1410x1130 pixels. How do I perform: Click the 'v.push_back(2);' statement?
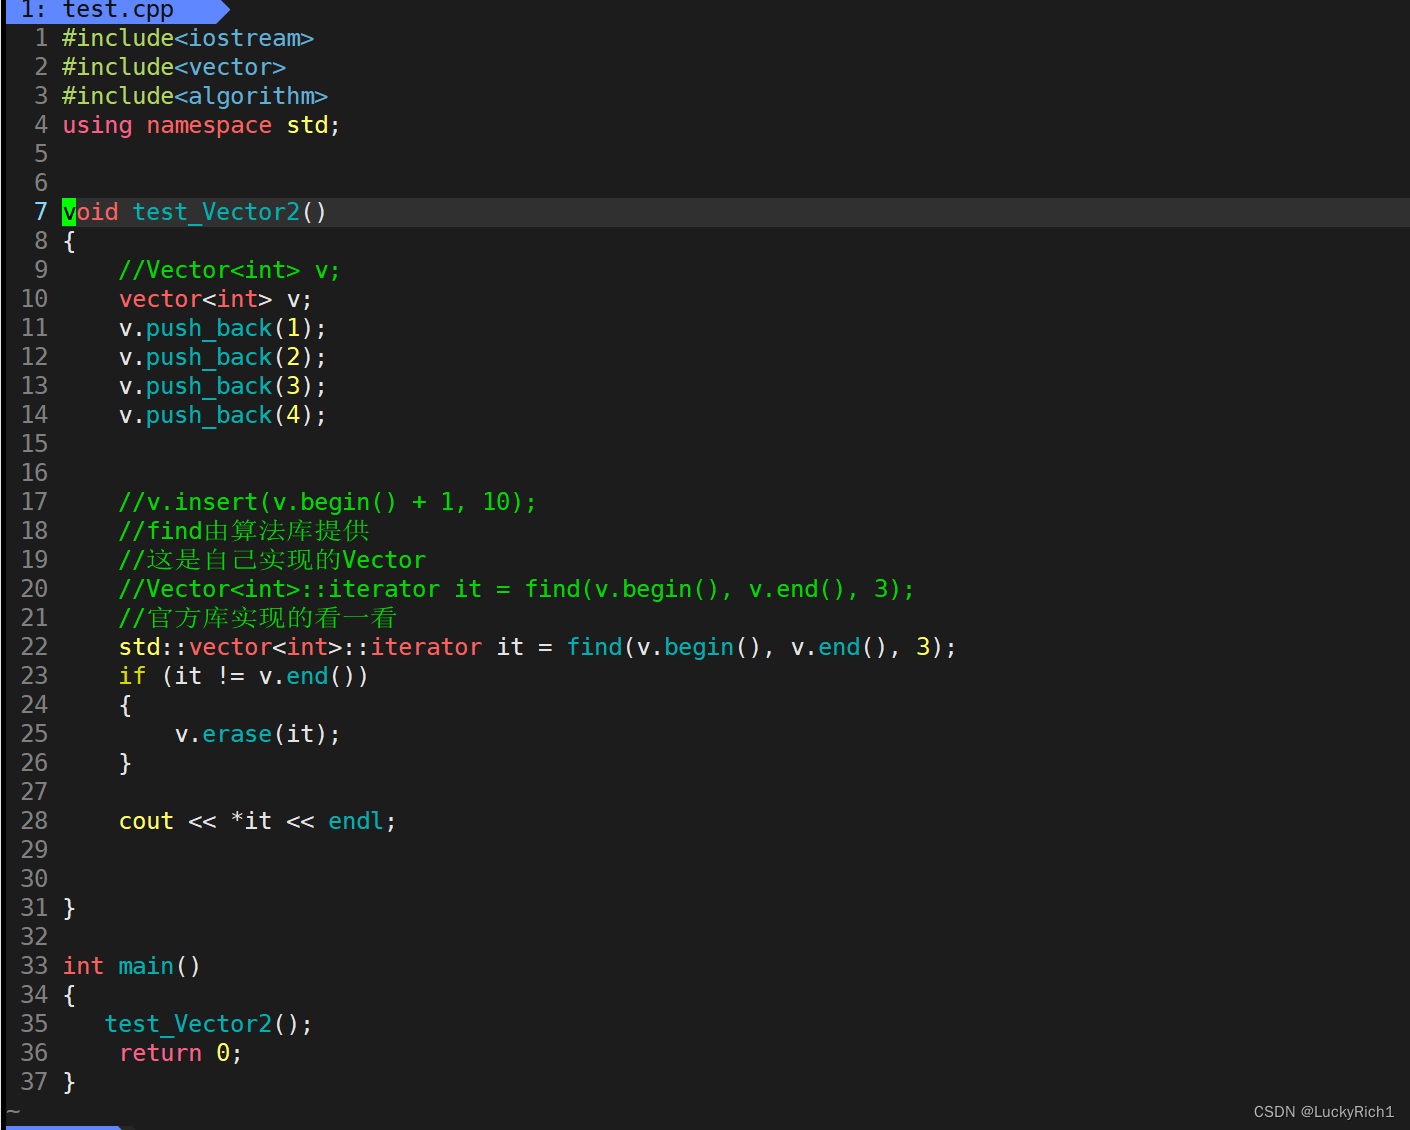(x=222, y=357)
